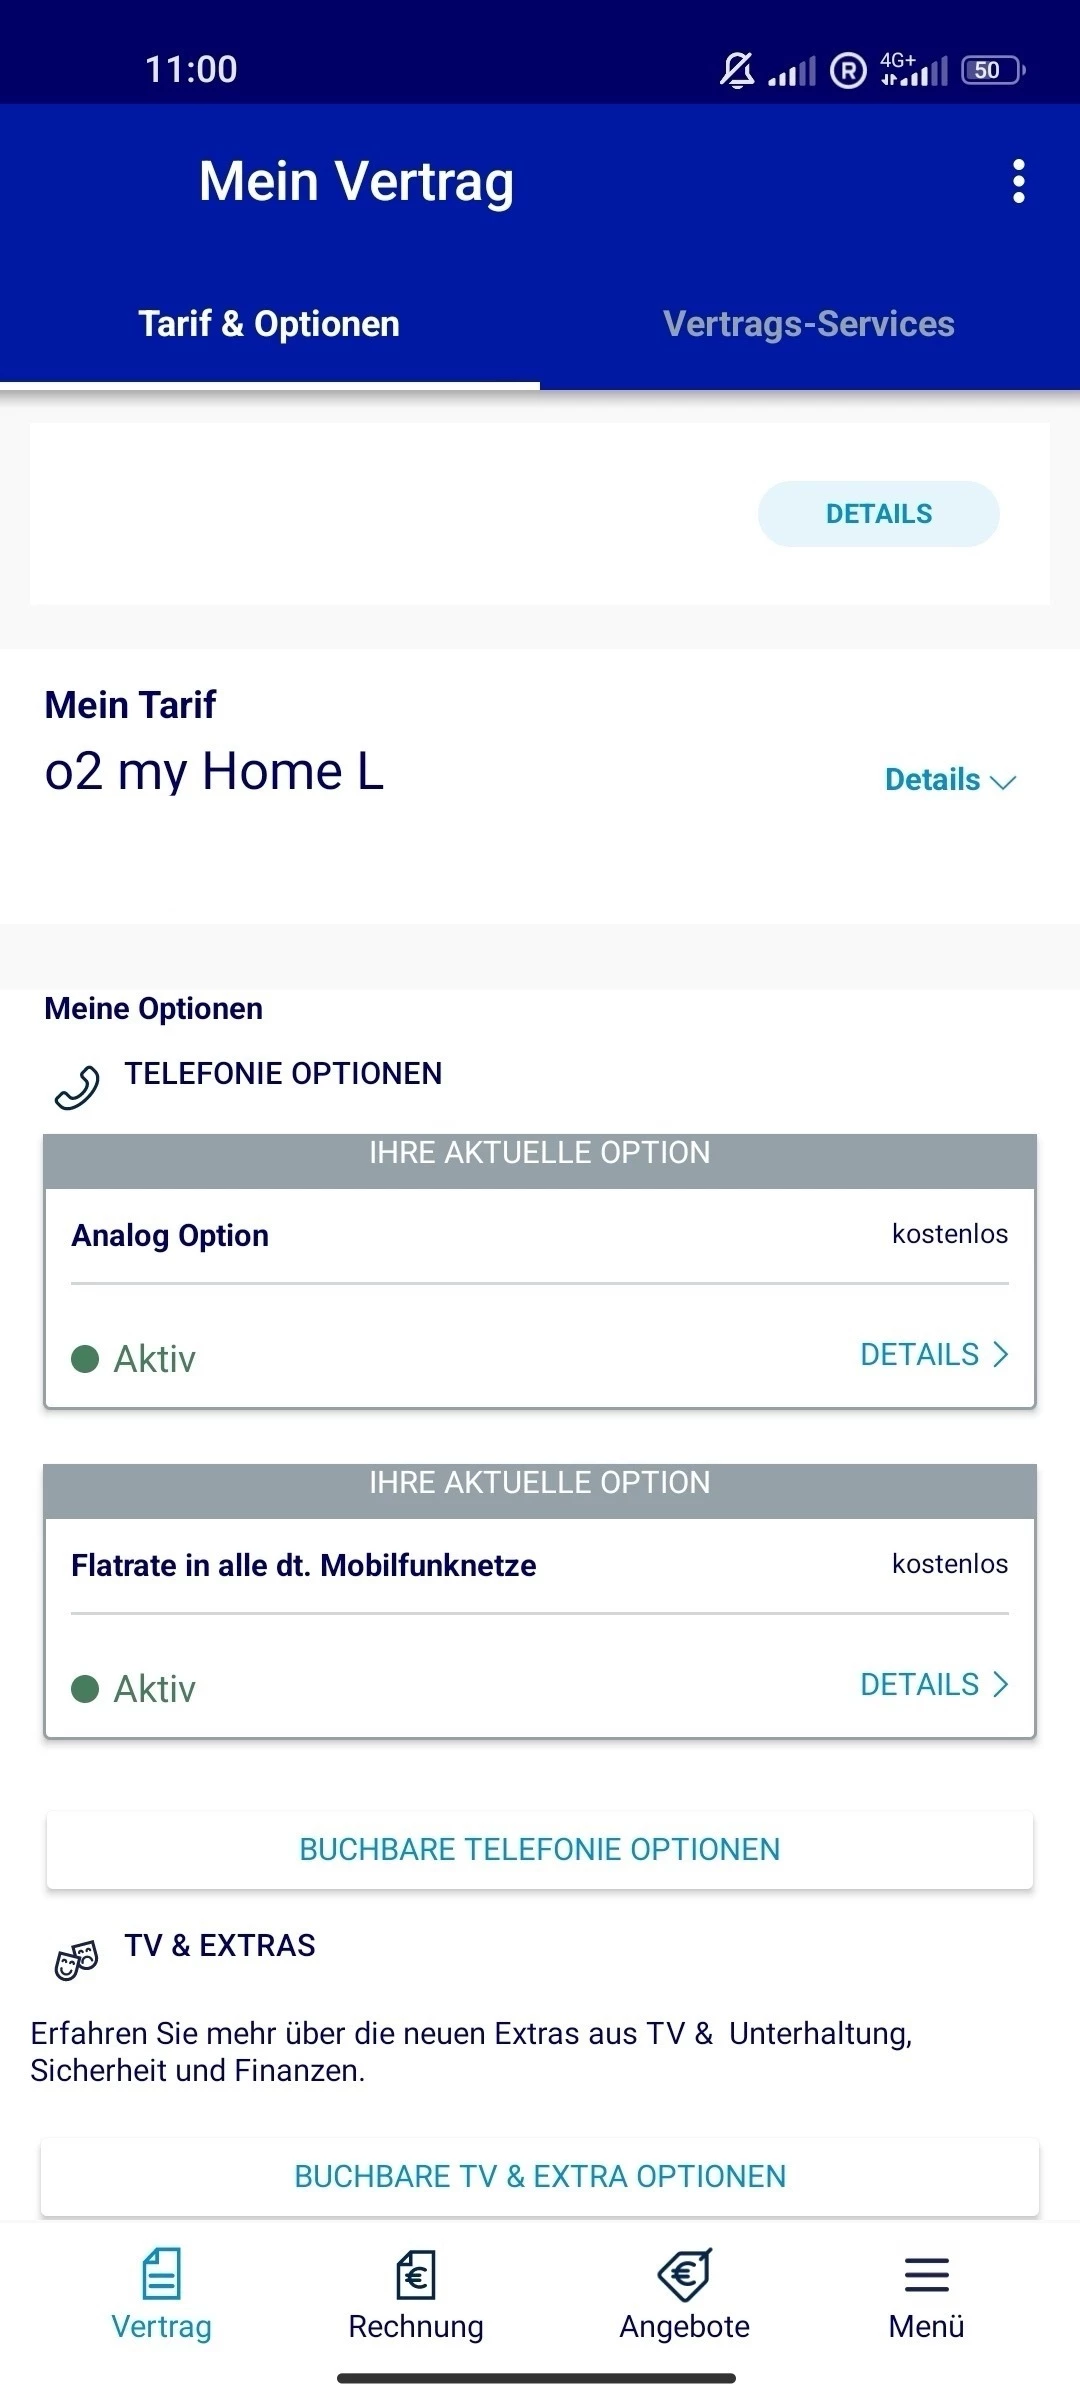
Task: Tap the theater masks TV & Extras icon
Action: click(x=77, y=1960)
